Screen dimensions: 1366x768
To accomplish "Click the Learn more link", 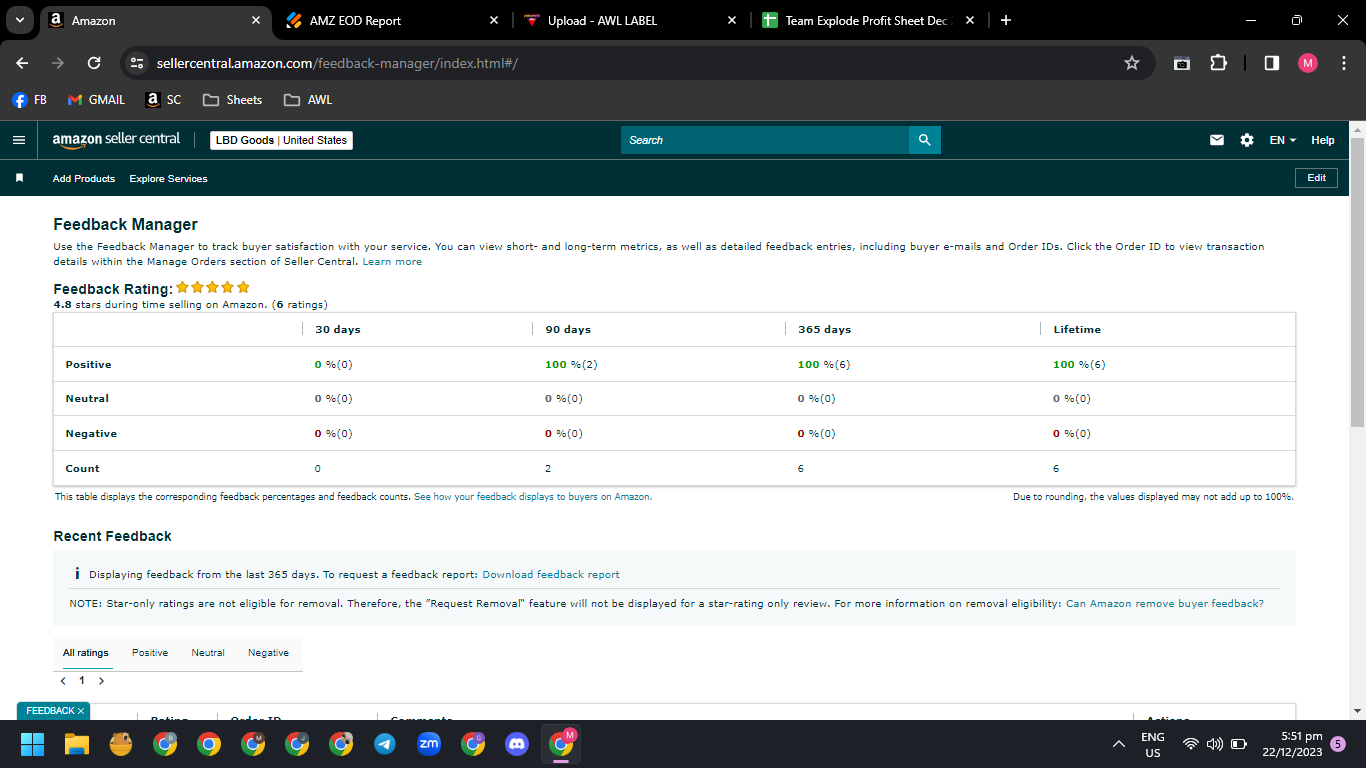I will (392, 262).
